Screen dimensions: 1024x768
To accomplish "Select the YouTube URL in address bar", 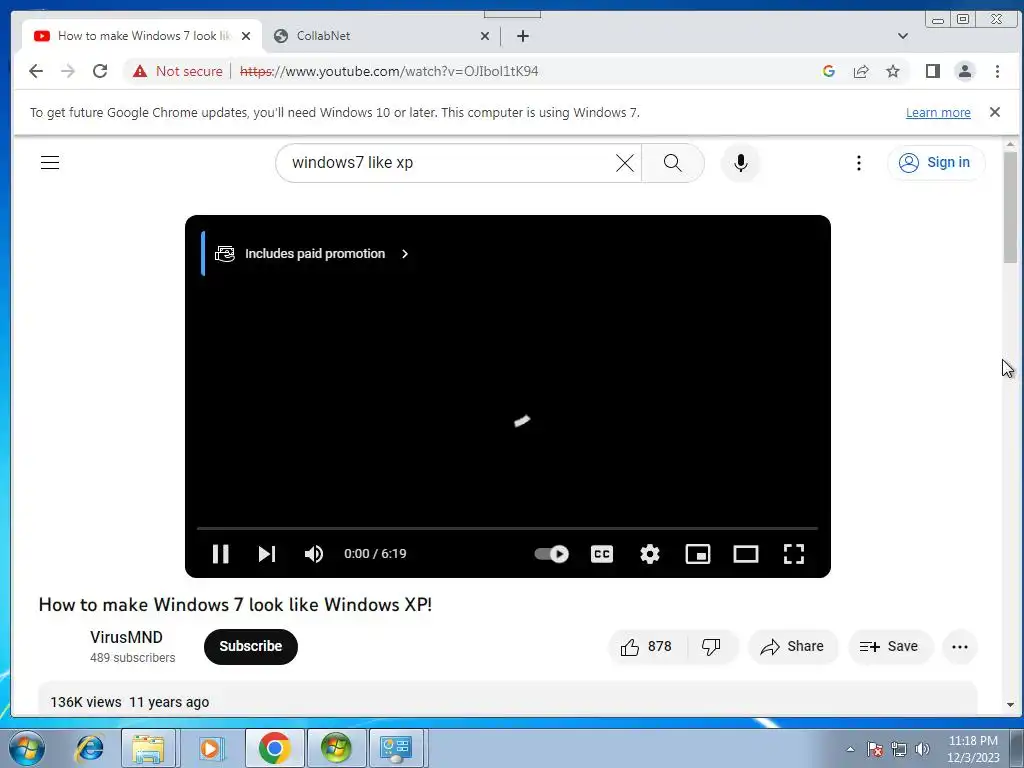I will coord(389,71).
